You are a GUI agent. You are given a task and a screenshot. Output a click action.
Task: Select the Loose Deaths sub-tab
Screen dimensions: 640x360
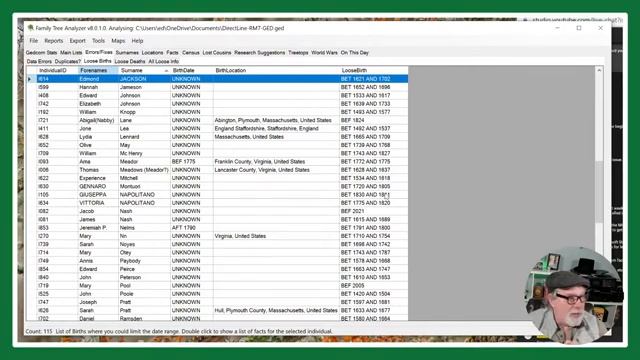coord(130,62)
